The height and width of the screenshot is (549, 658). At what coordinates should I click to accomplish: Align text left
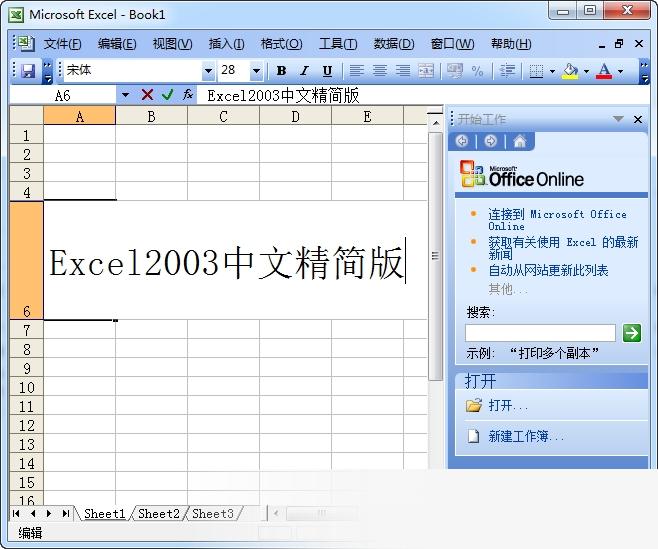pyautogui.click(x=357, y=71)
